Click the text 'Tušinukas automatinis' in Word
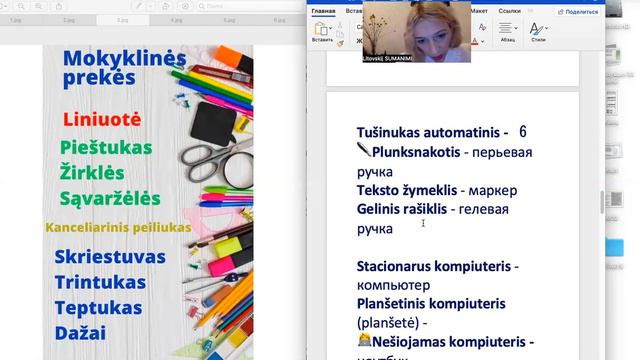The image size is (640, 360). [428, 133]
